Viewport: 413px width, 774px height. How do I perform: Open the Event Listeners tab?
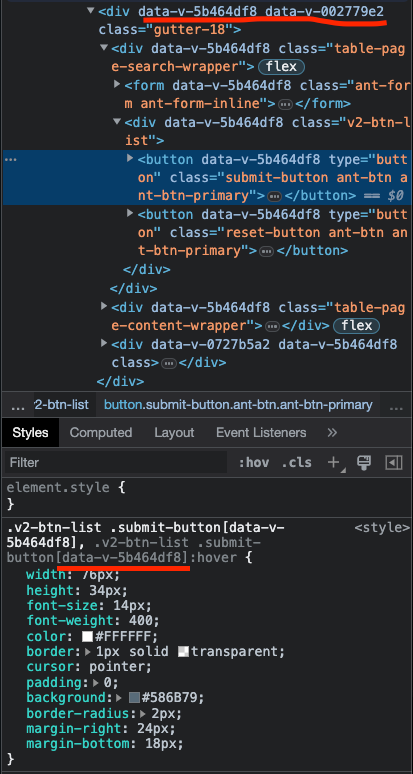pyautogui.click(x=261, y=433)
